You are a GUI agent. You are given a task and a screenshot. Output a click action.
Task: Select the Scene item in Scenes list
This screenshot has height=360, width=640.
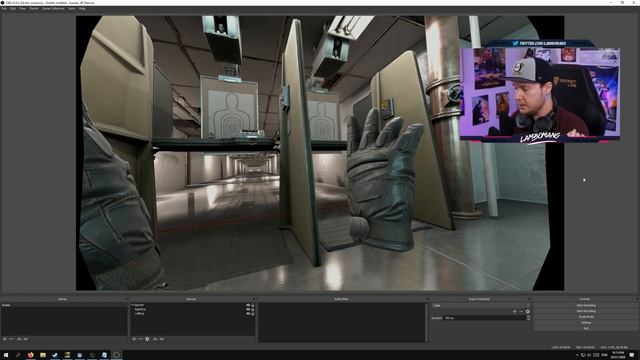coord(64,305)
